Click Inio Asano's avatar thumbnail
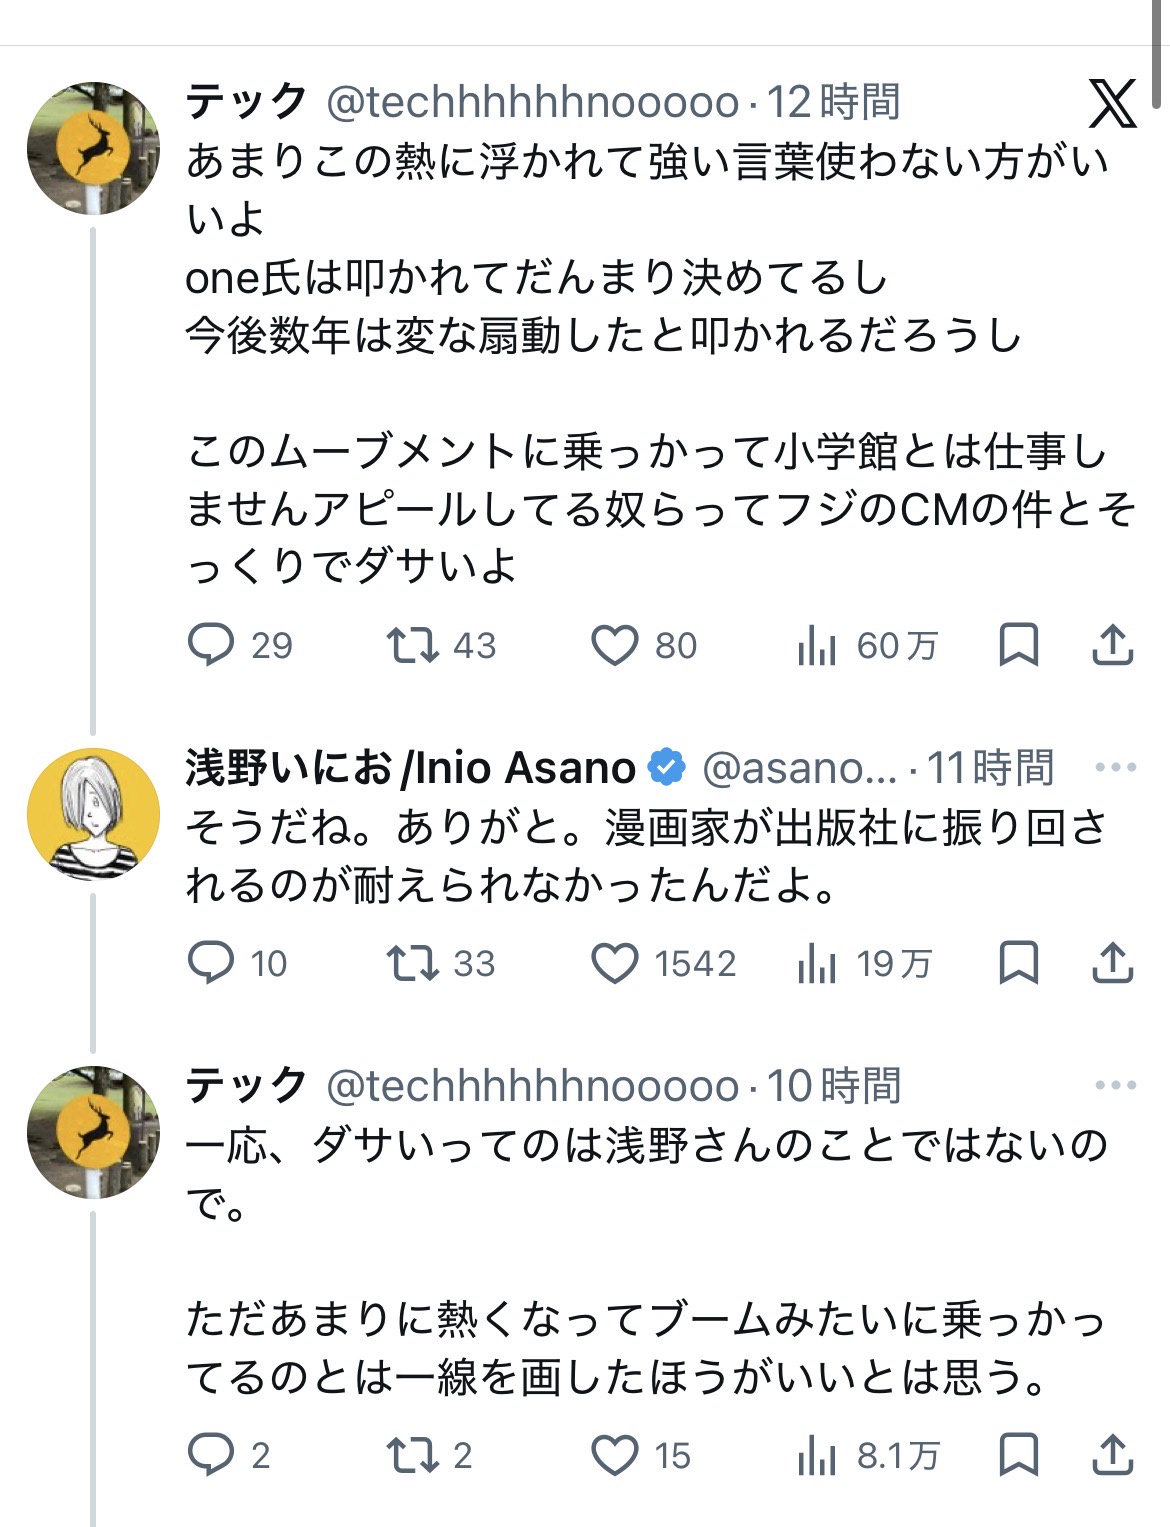 pos(93,814)
